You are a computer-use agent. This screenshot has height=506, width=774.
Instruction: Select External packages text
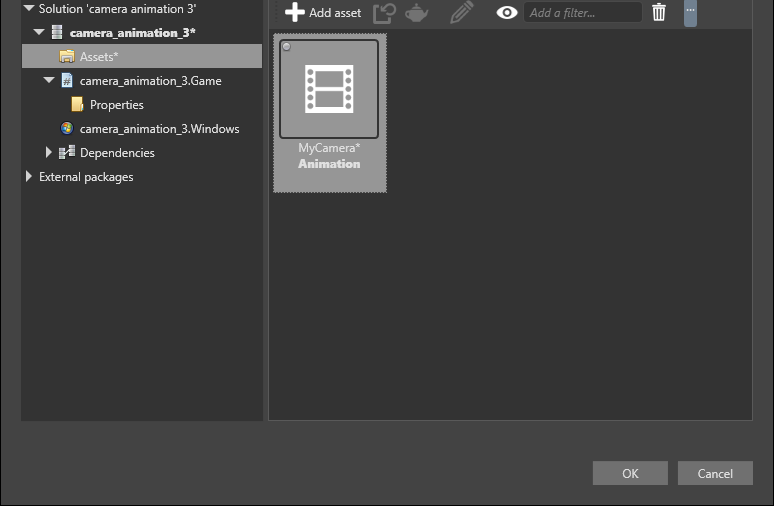pos(86,177)
